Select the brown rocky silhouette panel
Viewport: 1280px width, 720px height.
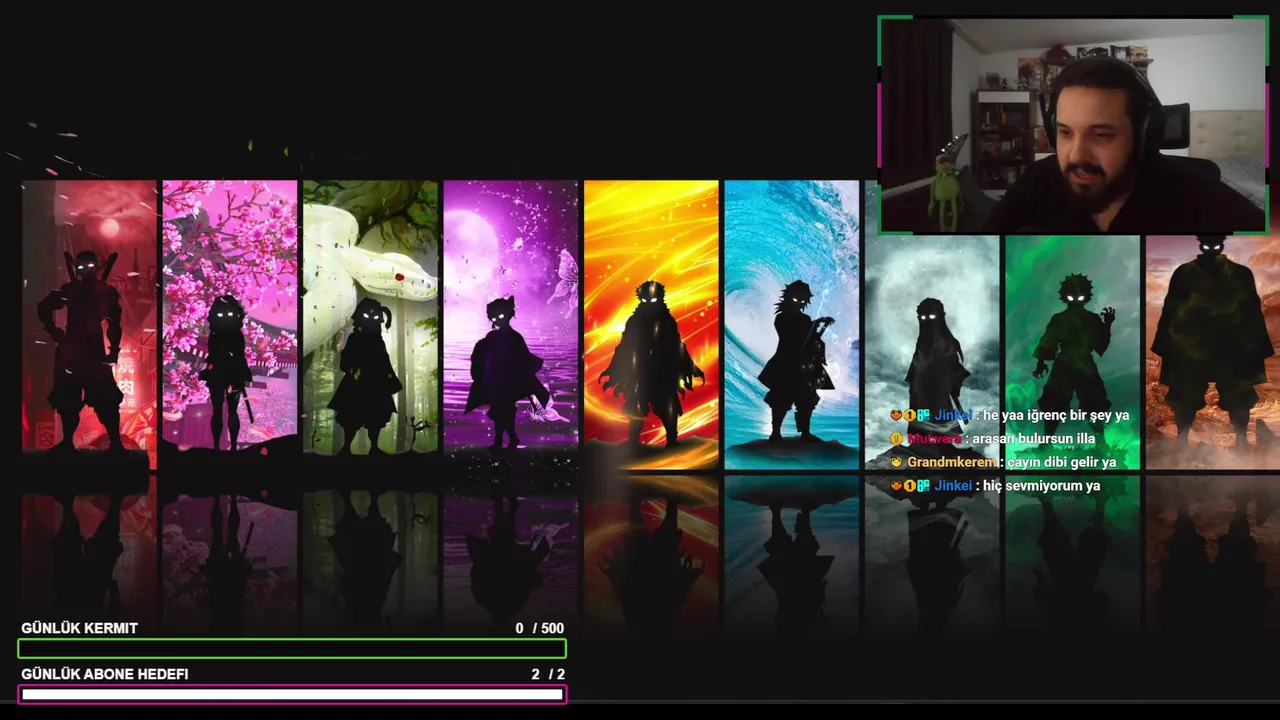coord(1213,352)
